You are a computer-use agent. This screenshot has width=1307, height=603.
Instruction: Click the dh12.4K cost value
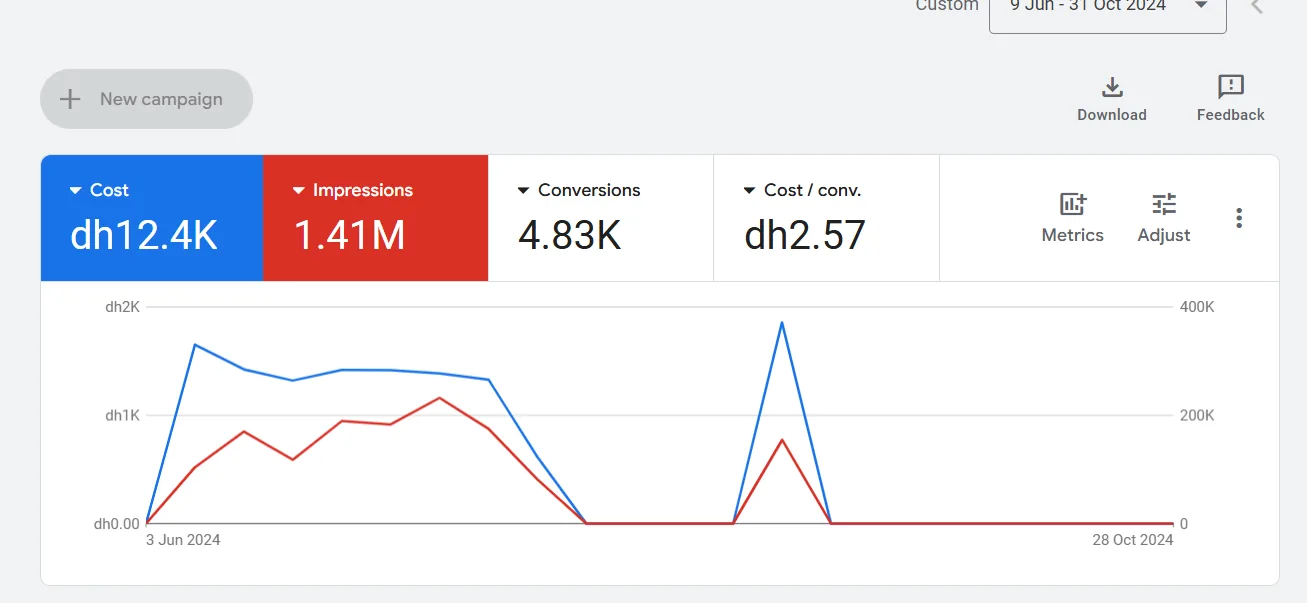pos(144,235)
